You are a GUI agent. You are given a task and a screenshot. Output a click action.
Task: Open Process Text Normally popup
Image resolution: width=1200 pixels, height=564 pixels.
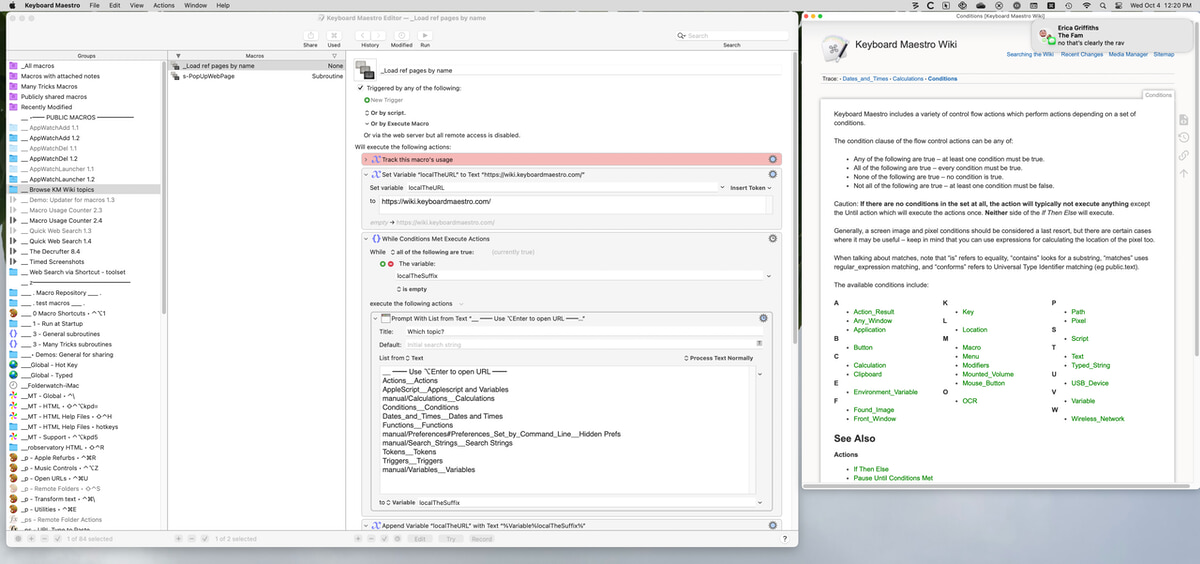tap(718, 358)
